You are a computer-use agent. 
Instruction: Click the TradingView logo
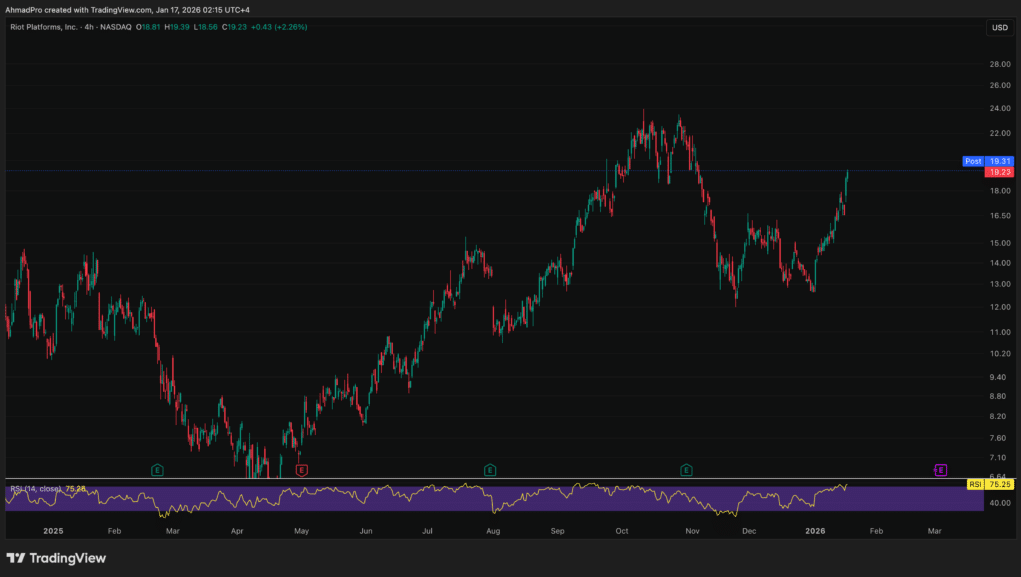pyautogui.click(x=56, y=558)
